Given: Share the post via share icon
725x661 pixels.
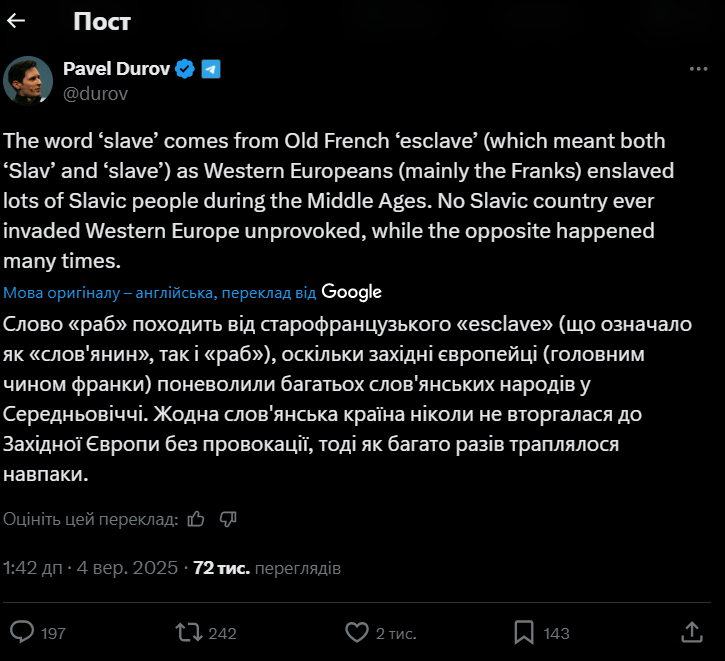Looking at the screenshot, I should click(x=692, y=632).
